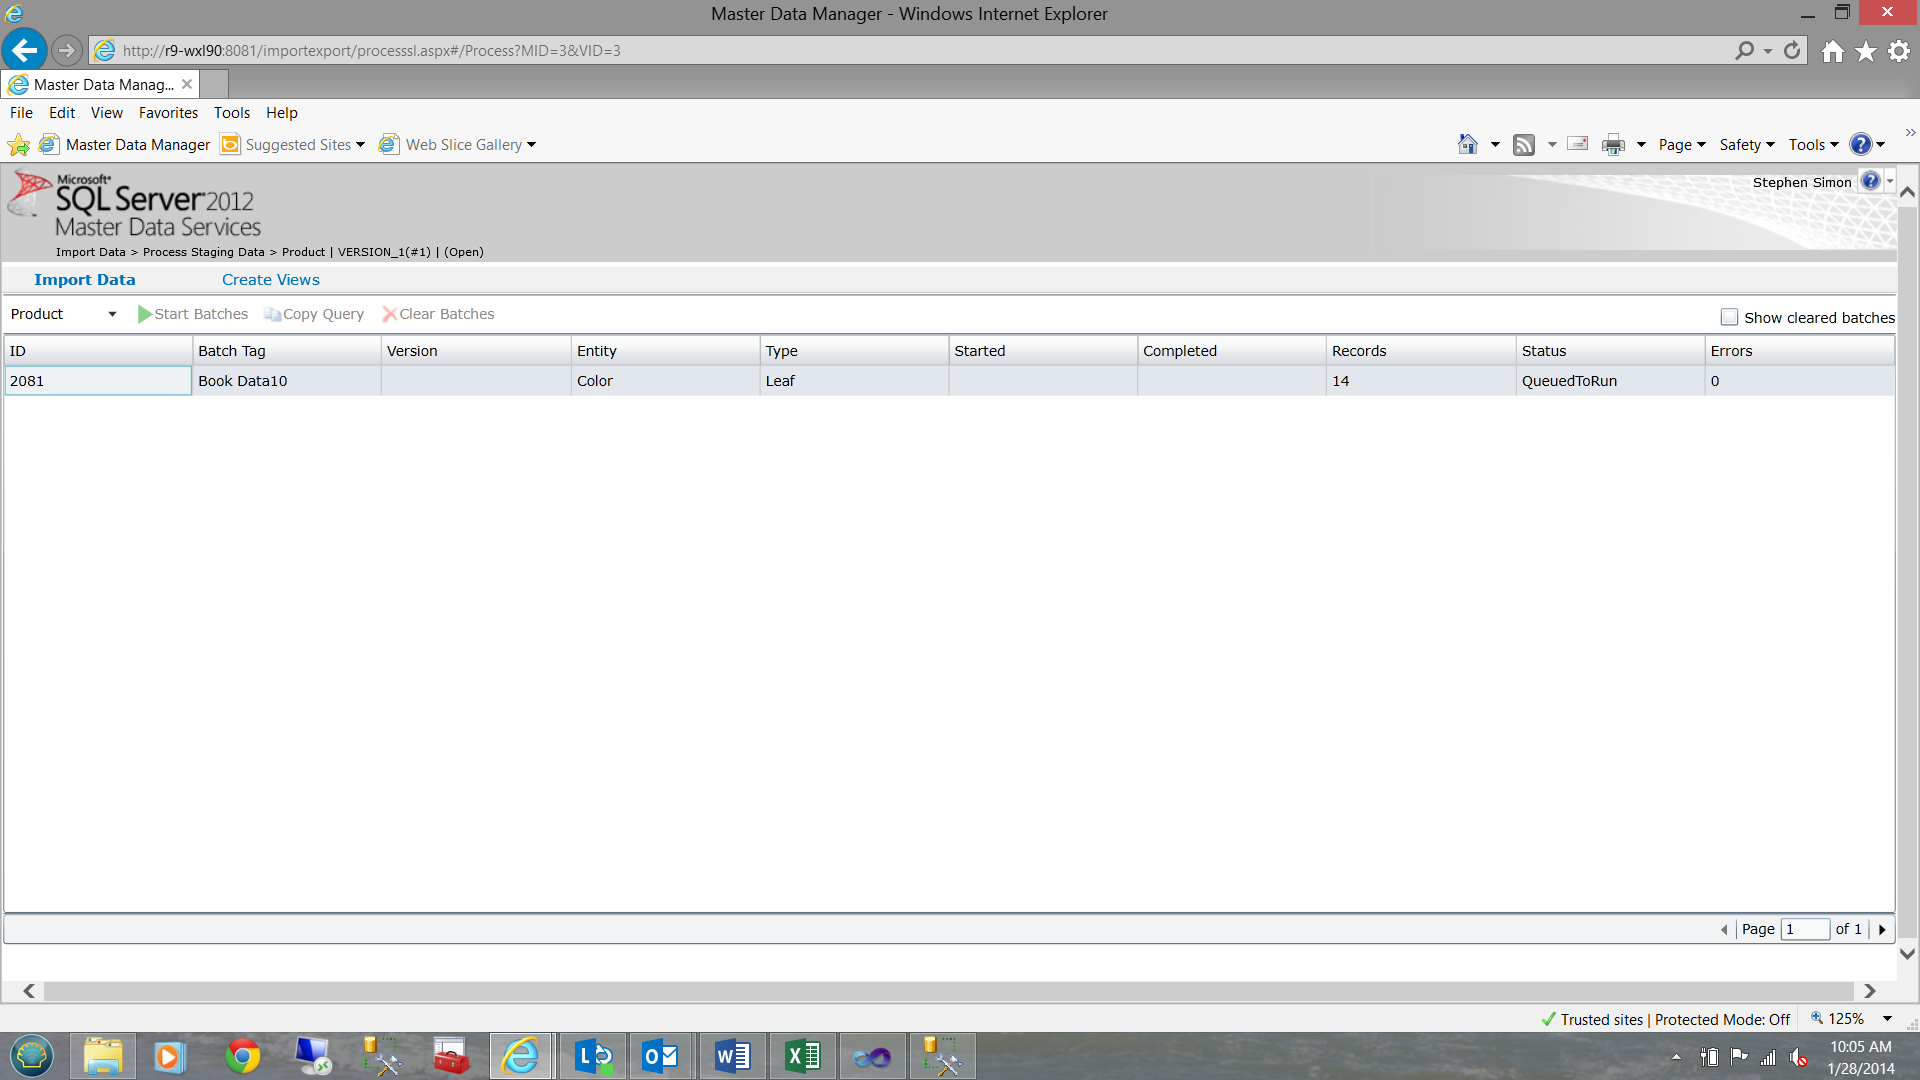
Task: Click the help icon beside Stephen Simon
Action: tap(1870, 182)
